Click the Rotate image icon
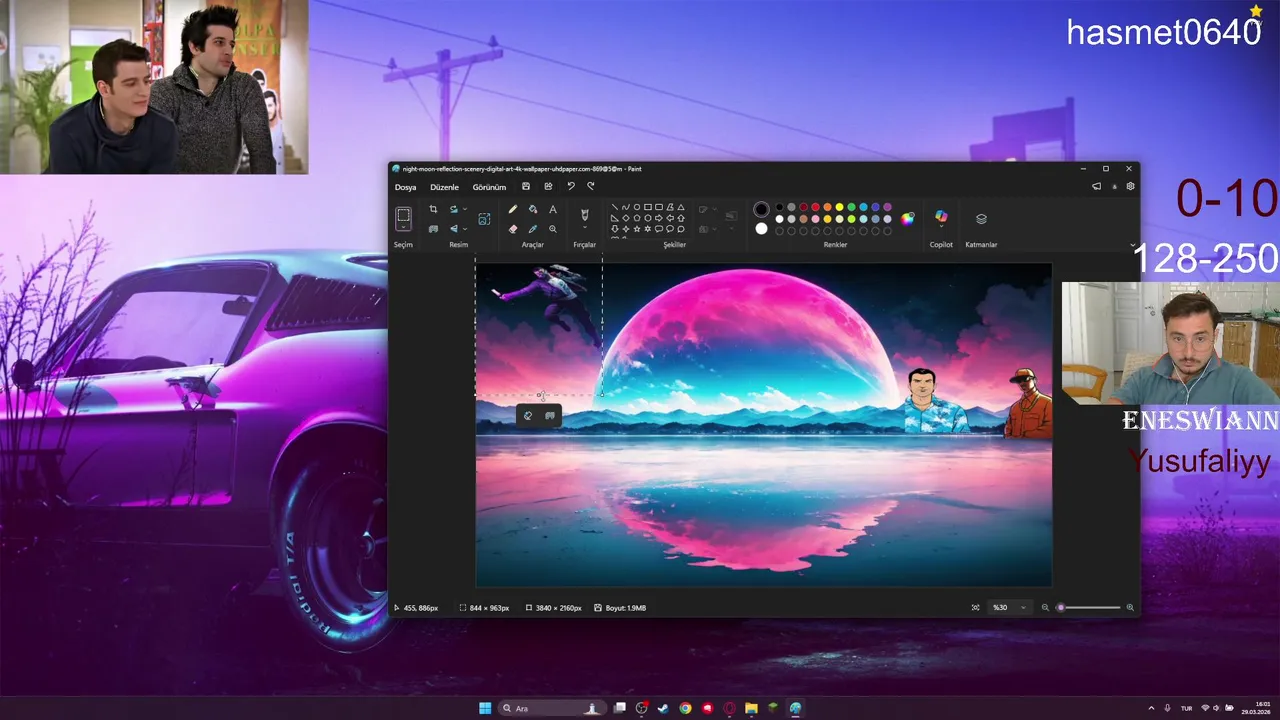This screenshot has height=720, width=1280. click(454, 209)
